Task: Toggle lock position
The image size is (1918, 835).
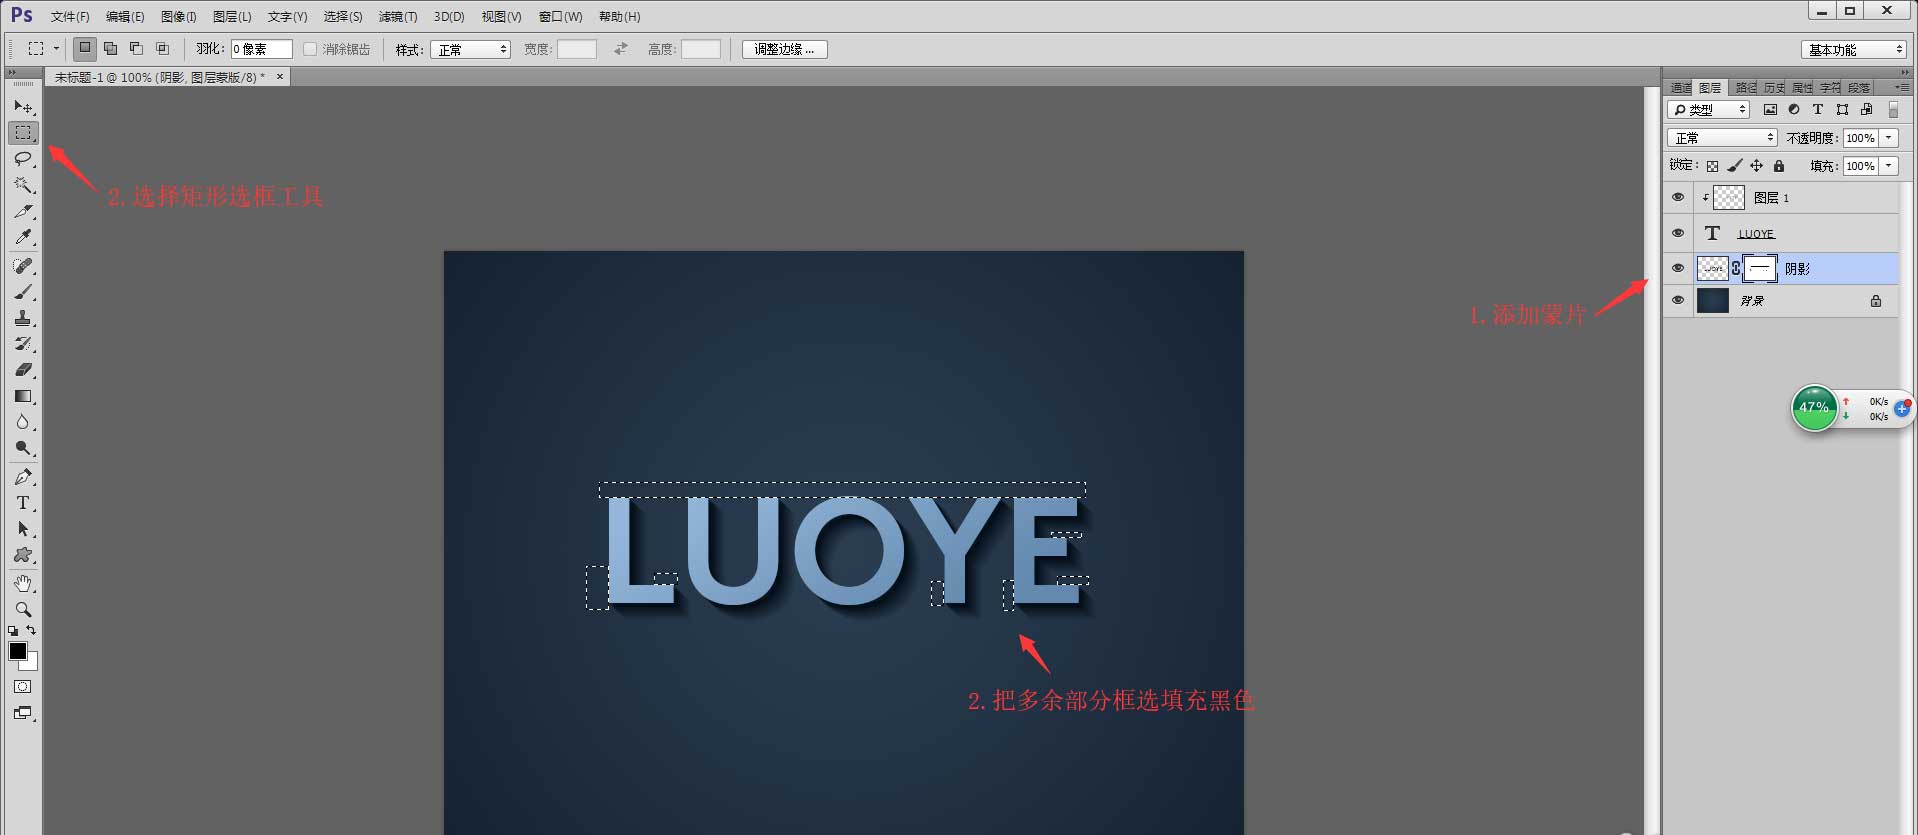Action: click(x=1756, y=166)
